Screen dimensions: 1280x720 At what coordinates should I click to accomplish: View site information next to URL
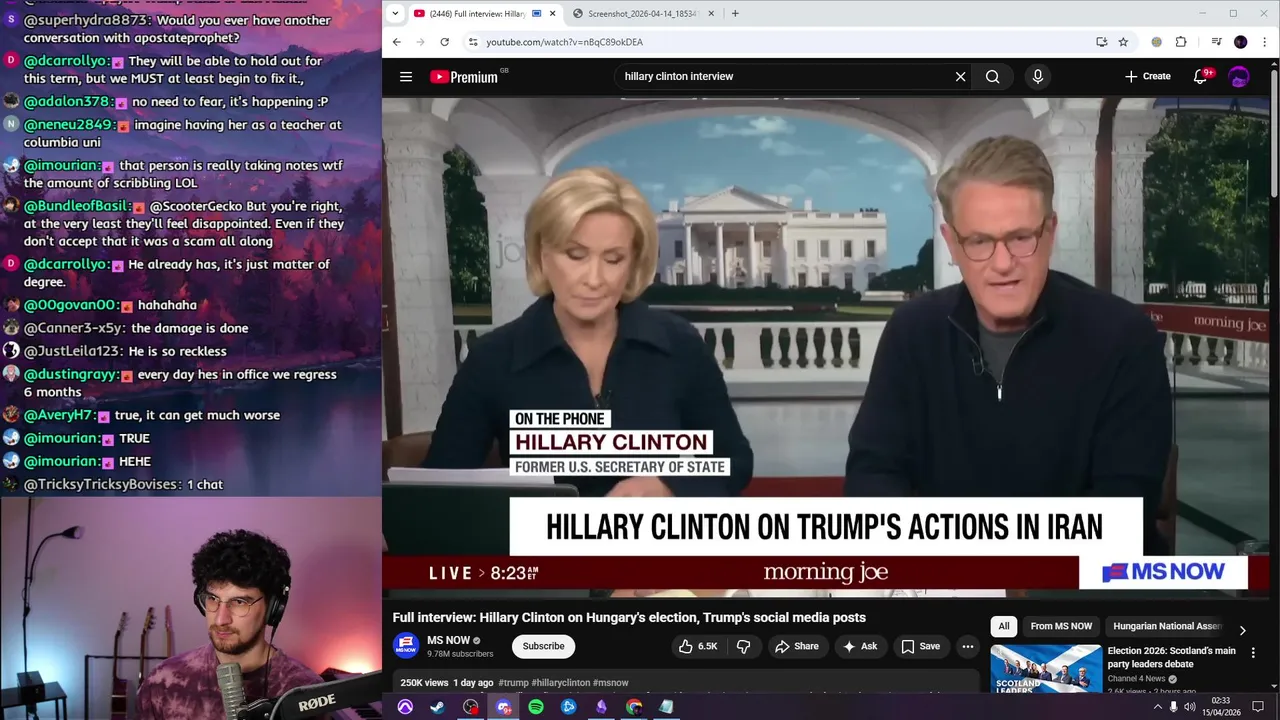[x=473, y=42]
